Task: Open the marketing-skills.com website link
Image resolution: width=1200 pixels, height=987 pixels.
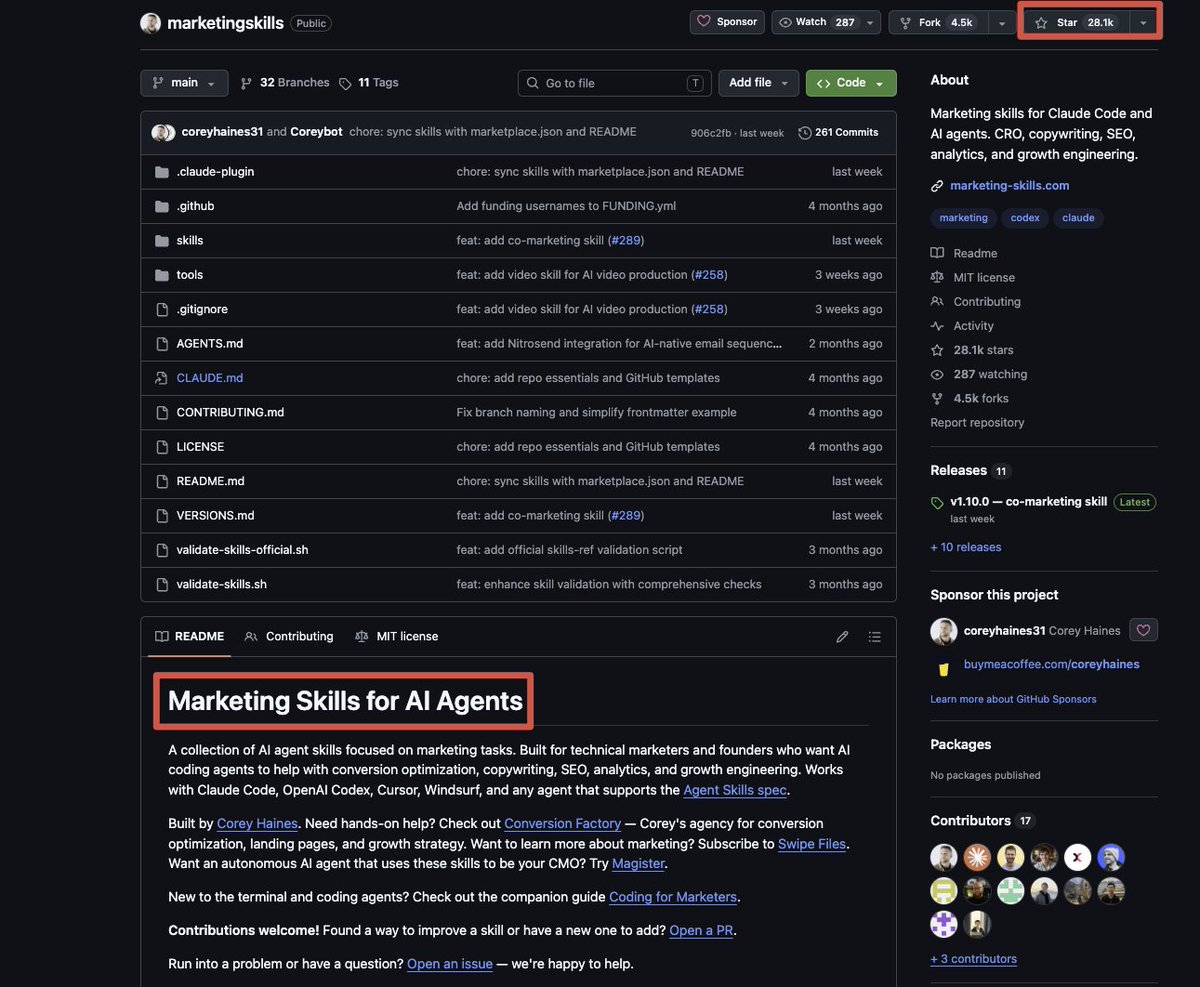Action: pos(1009,186)
